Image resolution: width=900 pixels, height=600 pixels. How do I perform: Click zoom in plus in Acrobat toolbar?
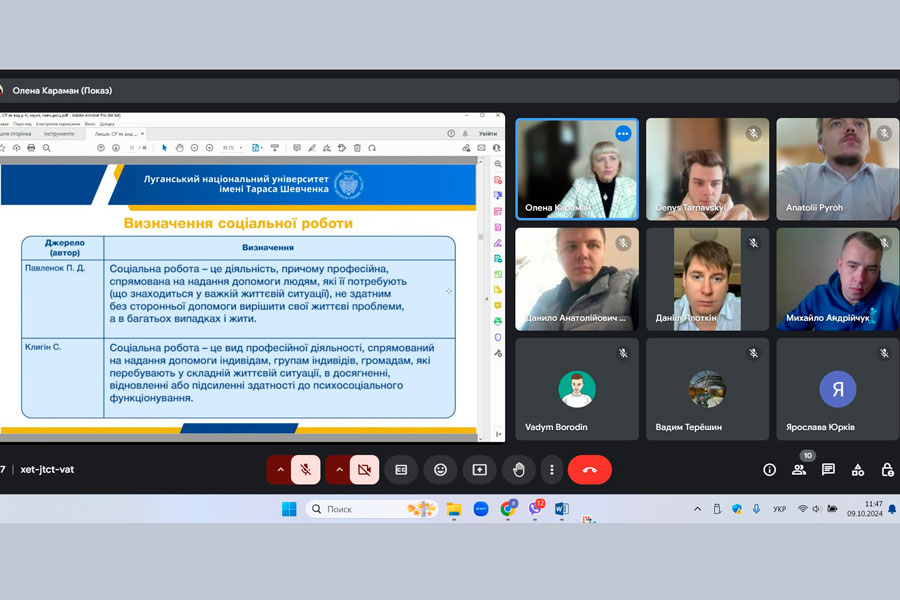click(210, 148)
